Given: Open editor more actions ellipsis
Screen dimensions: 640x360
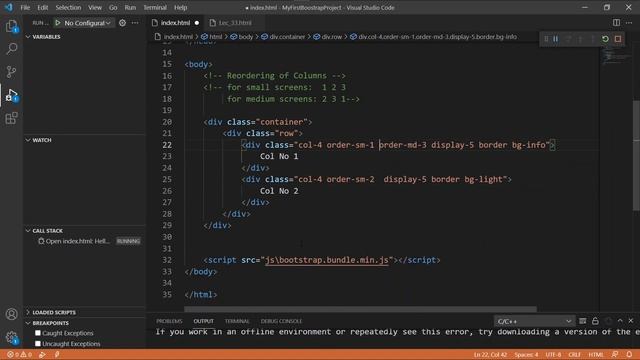Looking at the screenshot, I should (x=629, y=22).
